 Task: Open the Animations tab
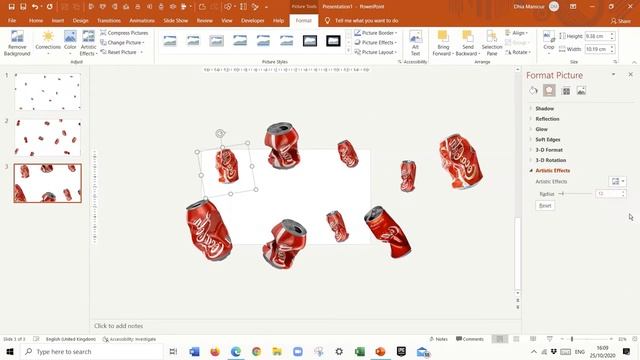tap(142, 20)
